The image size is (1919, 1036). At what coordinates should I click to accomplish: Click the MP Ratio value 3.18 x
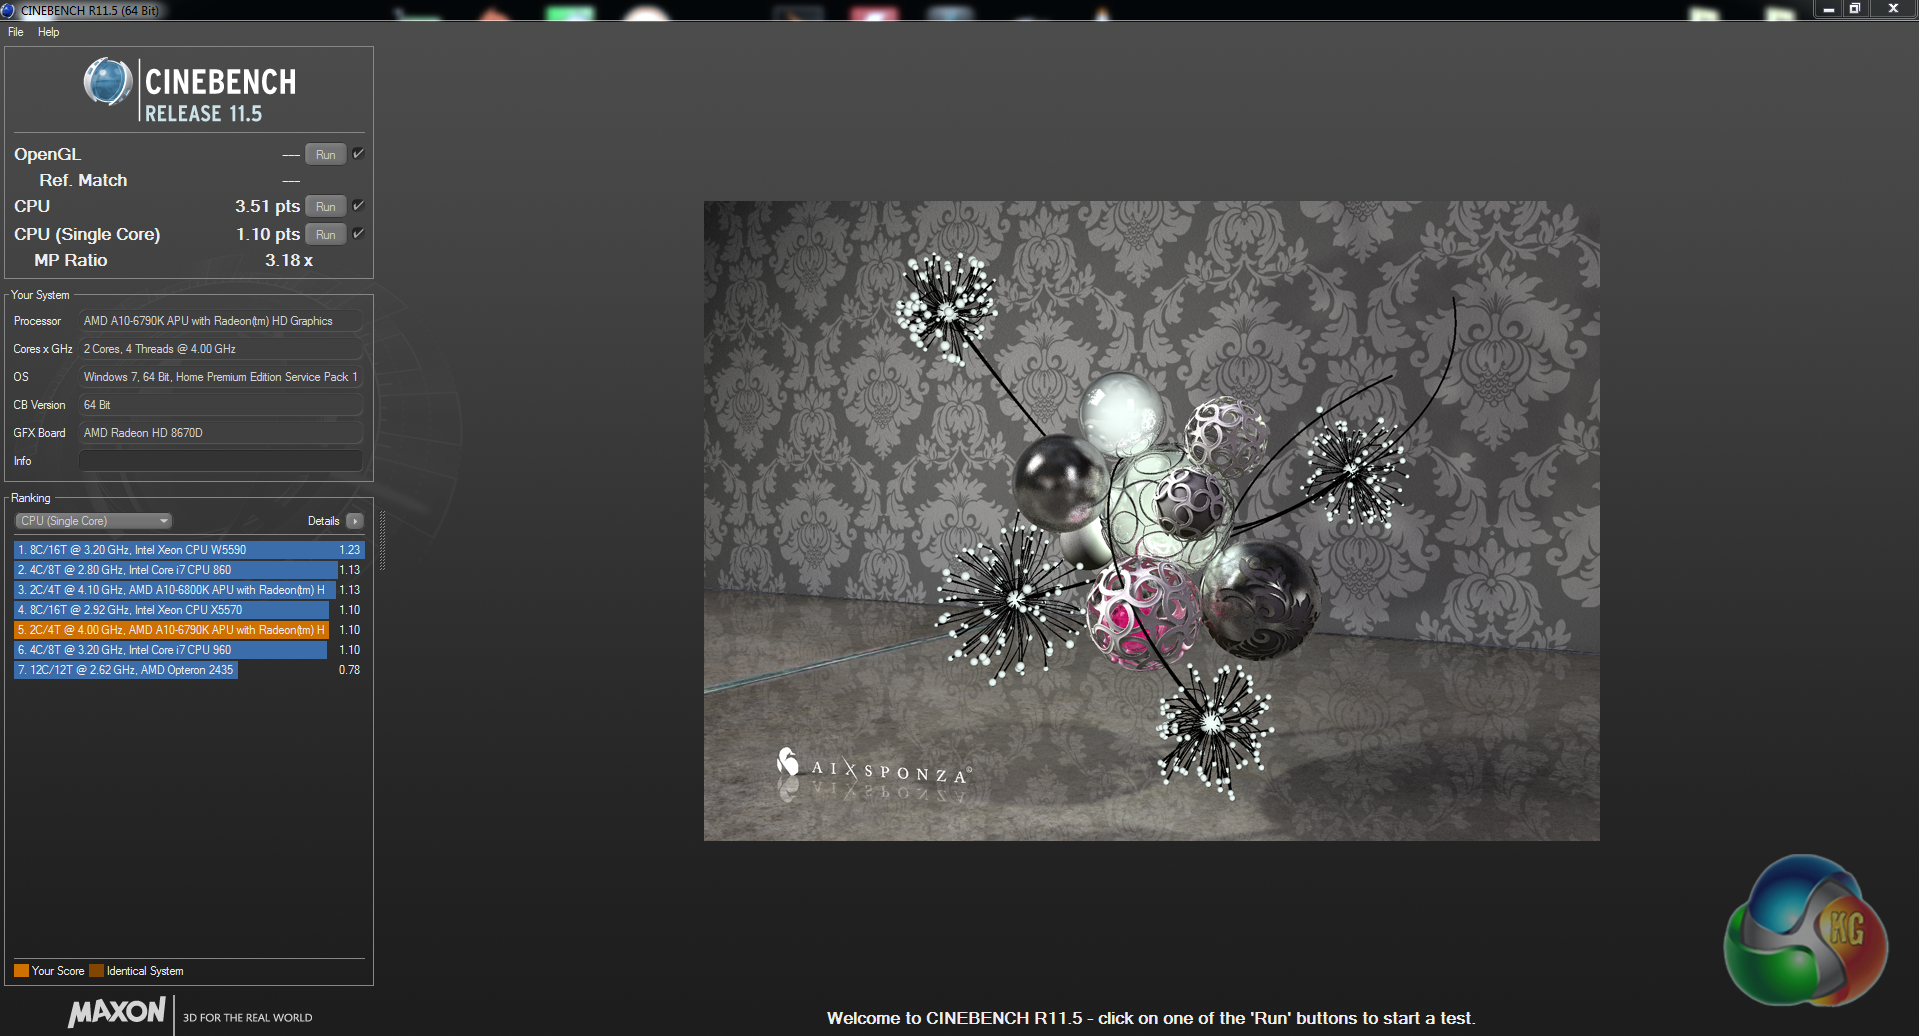(289, 260)
